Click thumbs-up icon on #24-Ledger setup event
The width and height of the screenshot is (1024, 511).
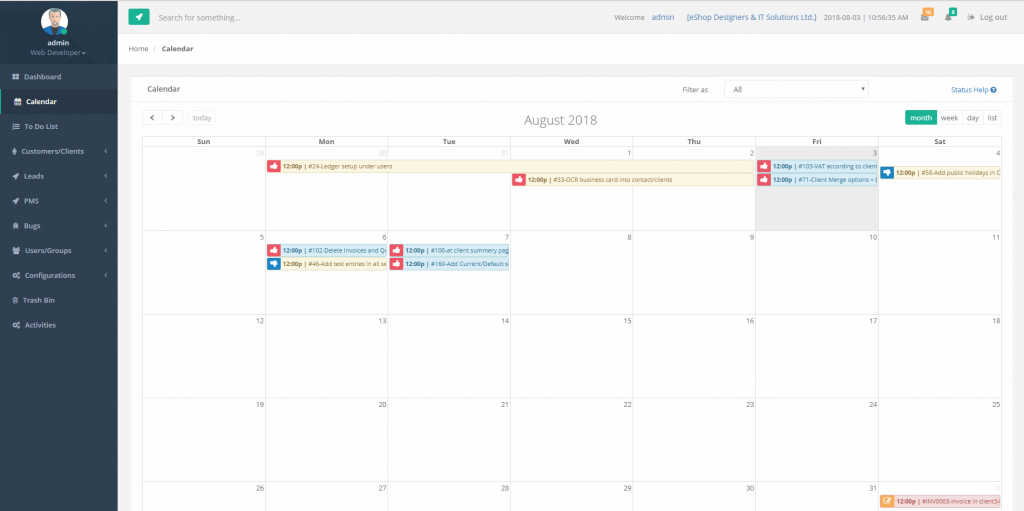coord(274,166)
